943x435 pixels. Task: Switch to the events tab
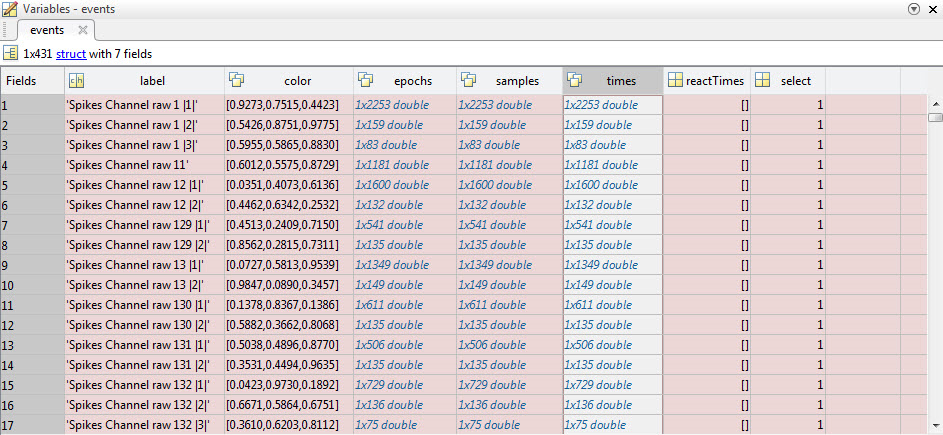tap(46, 30)
